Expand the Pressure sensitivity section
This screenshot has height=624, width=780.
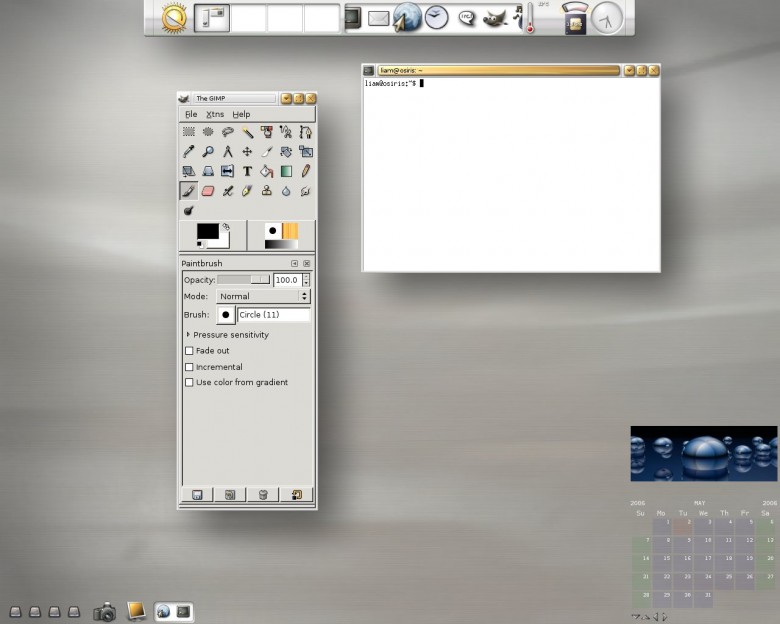[x=188, y=334]
